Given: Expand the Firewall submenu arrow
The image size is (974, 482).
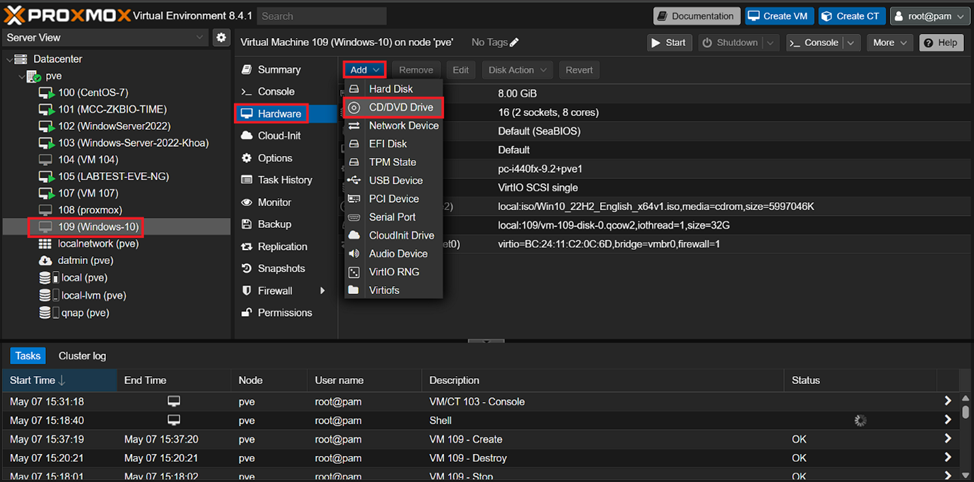Looking at the screenshot, I should [x=322, y=291].
